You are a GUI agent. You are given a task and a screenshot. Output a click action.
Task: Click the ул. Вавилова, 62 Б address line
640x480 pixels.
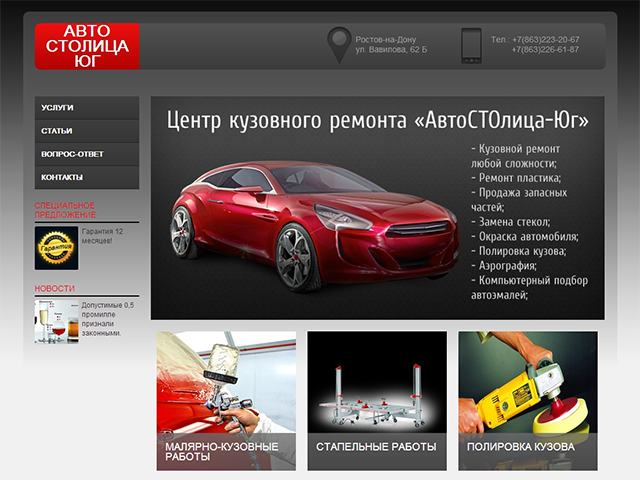(391, 49)
